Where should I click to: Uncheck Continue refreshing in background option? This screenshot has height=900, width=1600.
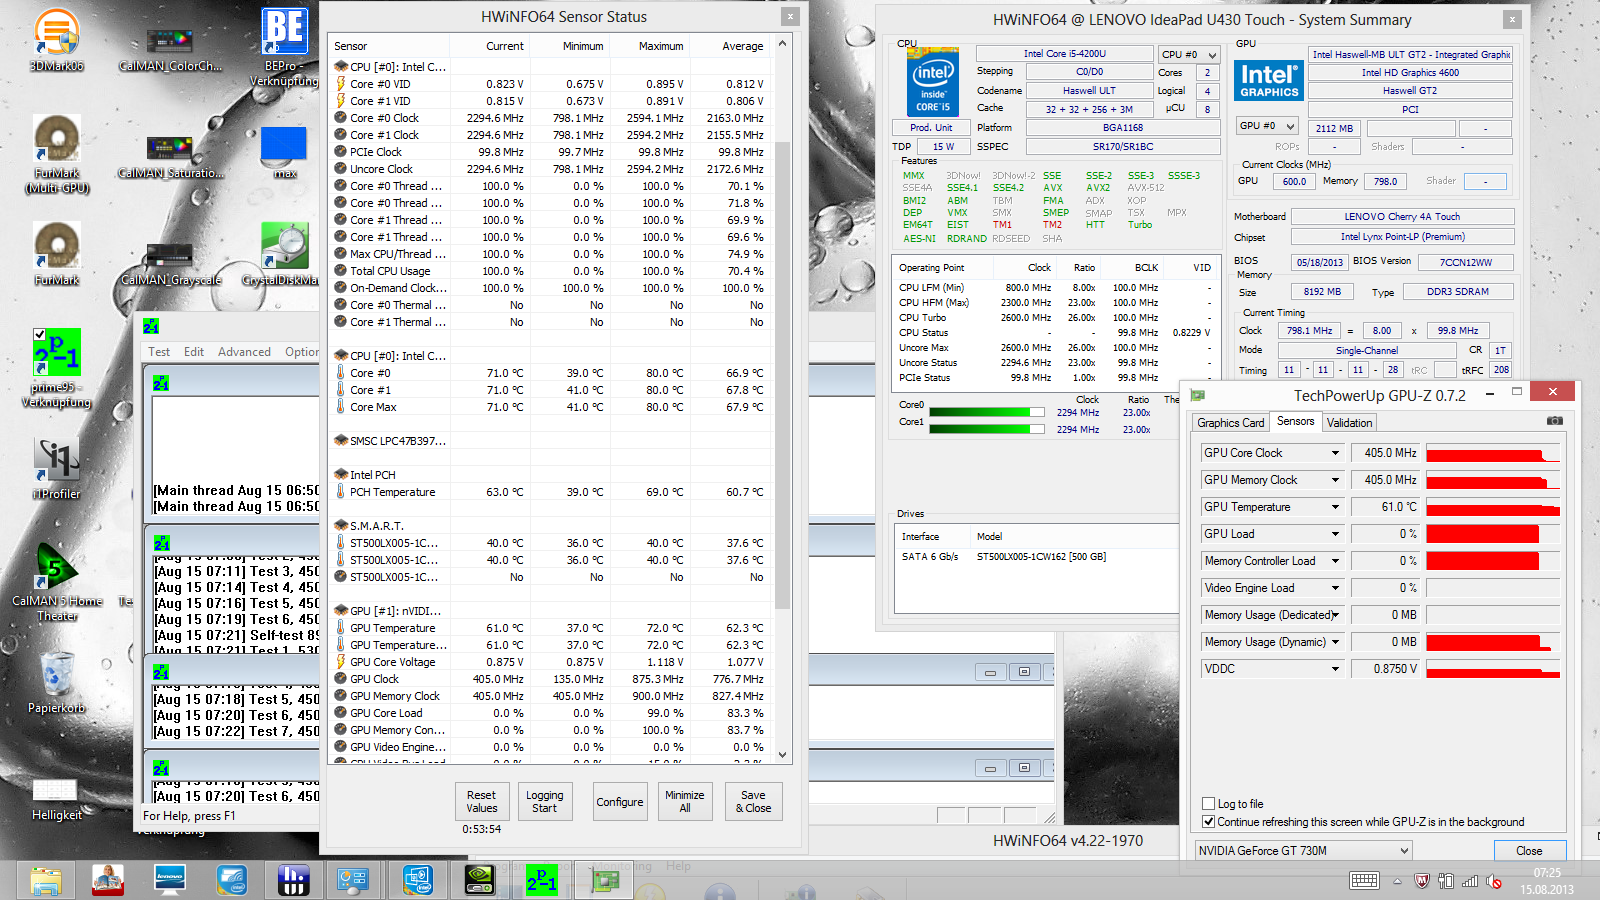(1209, 822)
